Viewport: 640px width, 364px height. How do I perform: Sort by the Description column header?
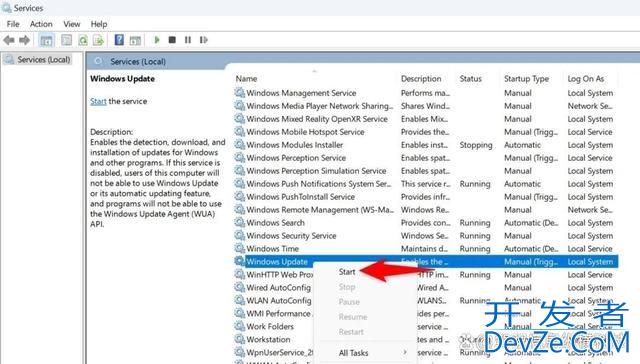(x=421, y=79)
